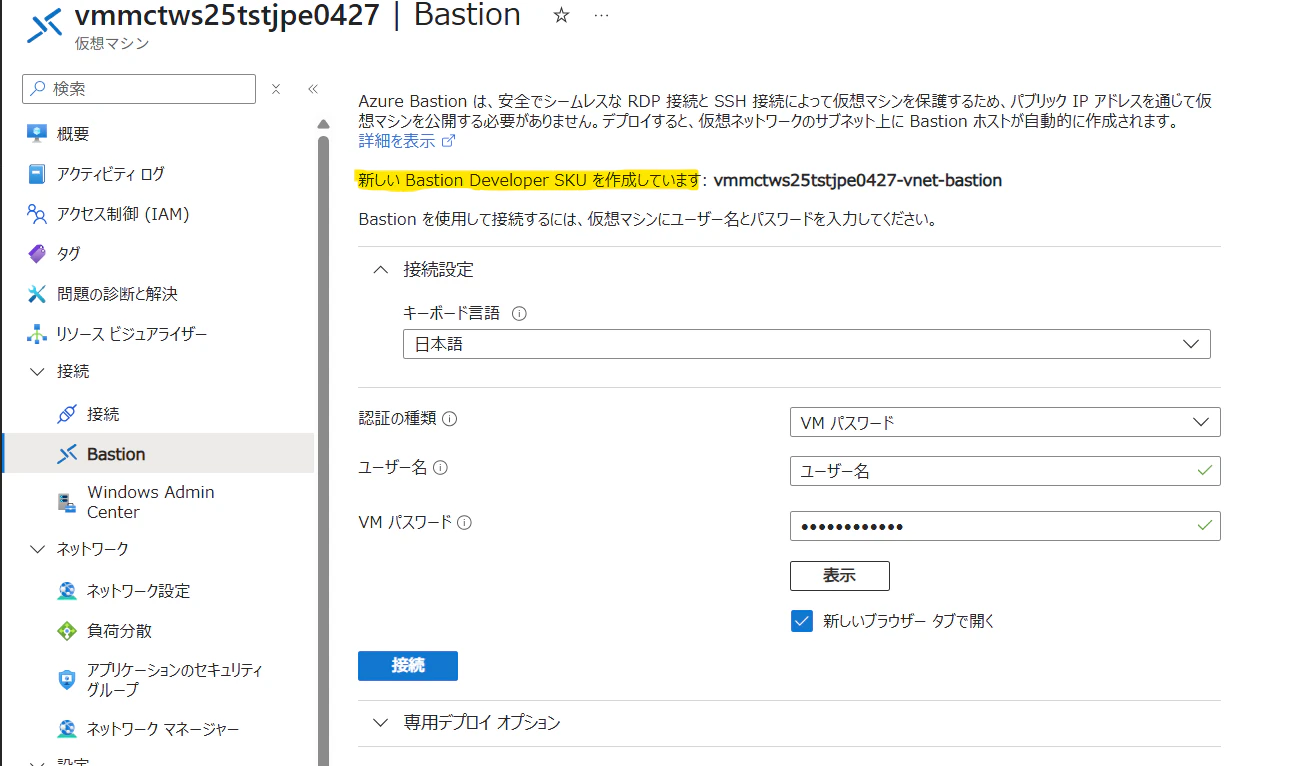Favorite this page with the star icon

tap(561, 15)
